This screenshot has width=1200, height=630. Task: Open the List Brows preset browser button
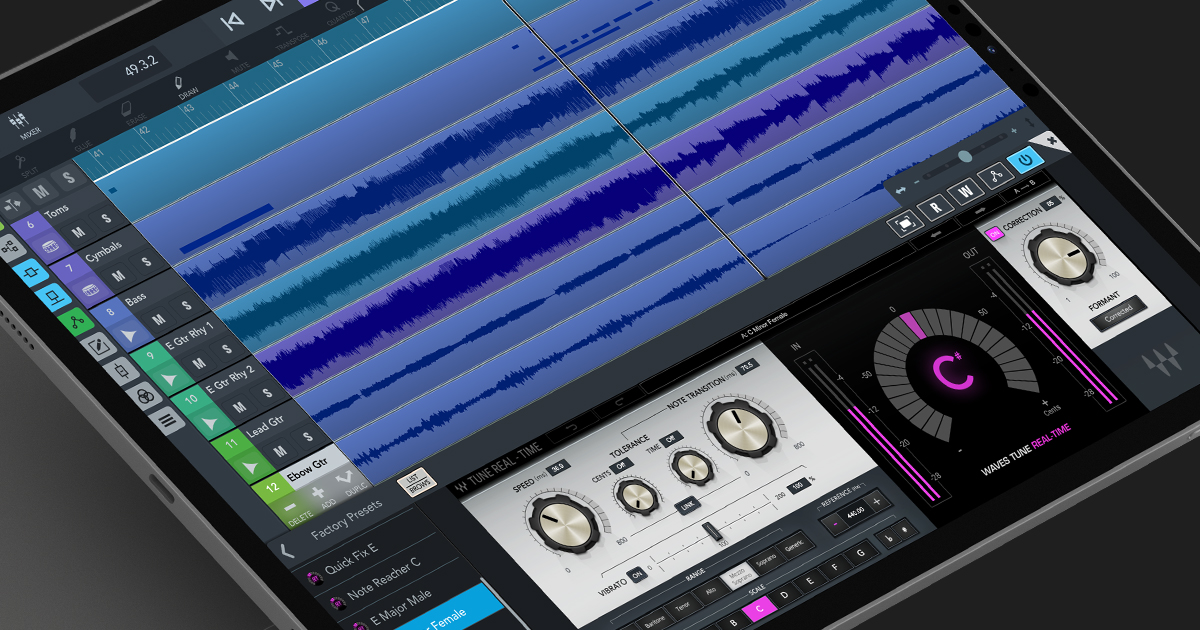[419, 484]
